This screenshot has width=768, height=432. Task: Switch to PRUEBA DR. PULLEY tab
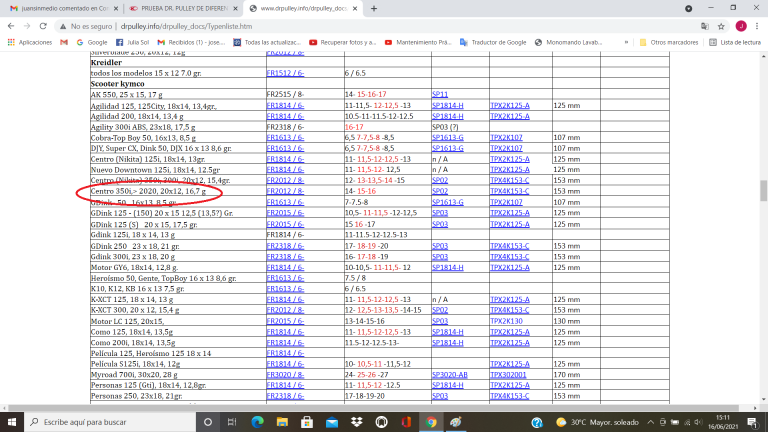[x=182, y=8]
